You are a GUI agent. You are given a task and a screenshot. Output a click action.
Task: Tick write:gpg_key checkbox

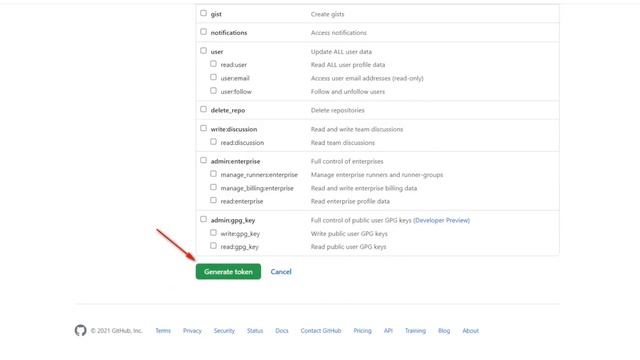tap(213, 232)
